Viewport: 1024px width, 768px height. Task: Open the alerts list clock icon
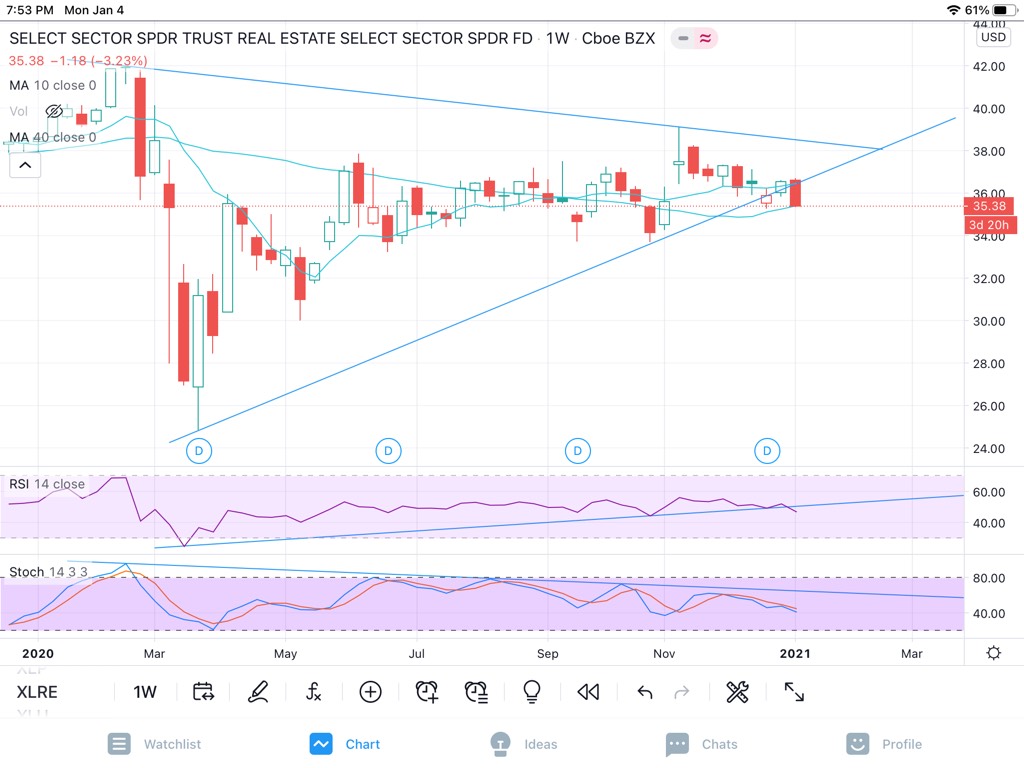(476, 692)
